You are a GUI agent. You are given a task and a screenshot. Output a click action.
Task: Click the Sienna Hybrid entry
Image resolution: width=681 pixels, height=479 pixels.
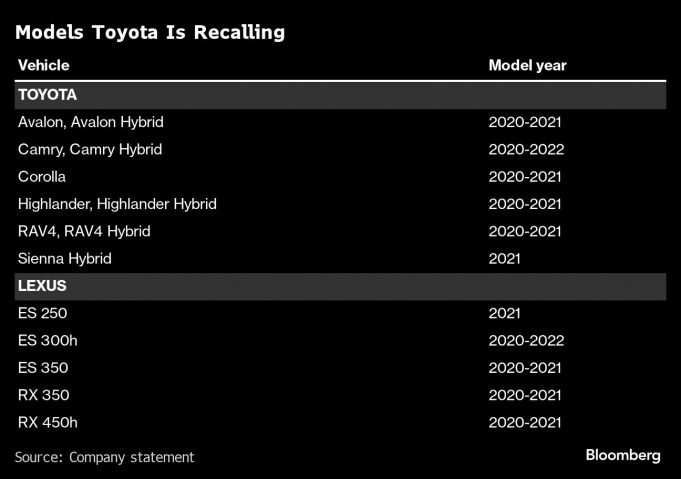(64, 258)
